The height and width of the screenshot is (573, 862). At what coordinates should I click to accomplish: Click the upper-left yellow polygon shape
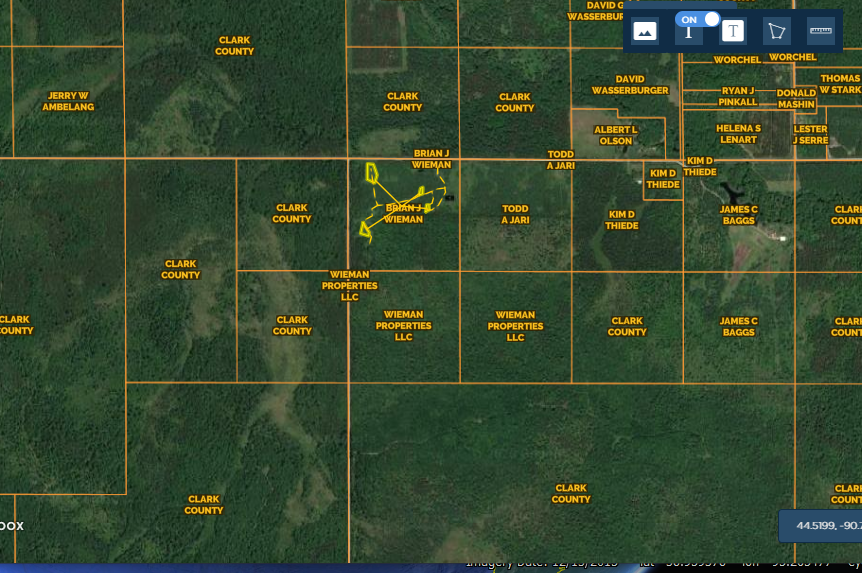[371, 172]
